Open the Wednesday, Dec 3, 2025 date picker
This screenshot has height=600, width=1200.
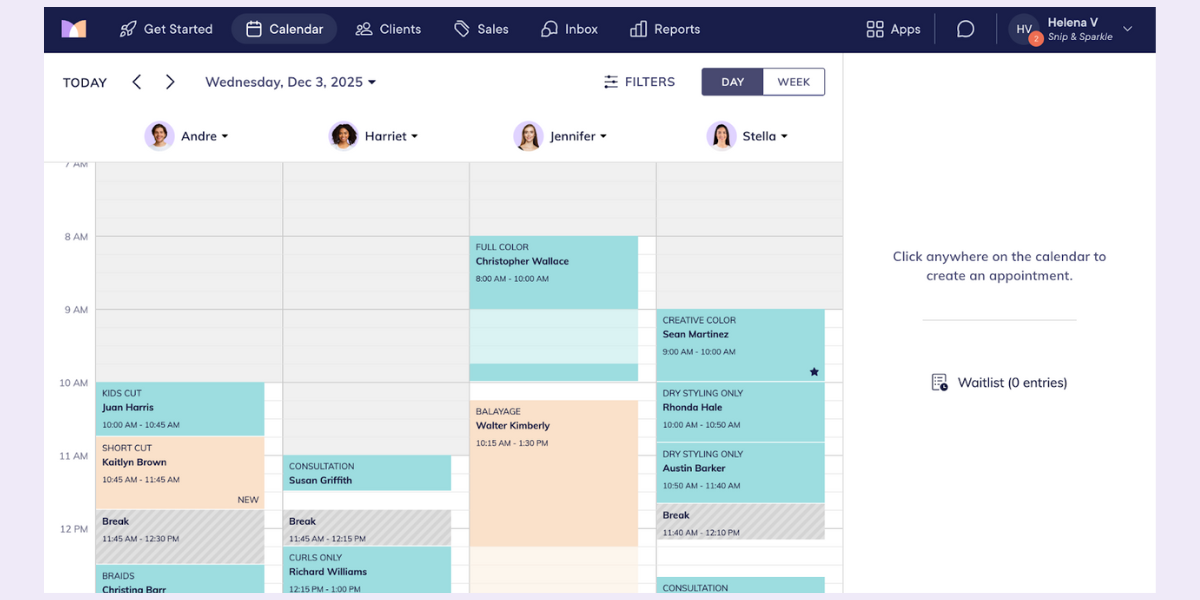point(290,82)
